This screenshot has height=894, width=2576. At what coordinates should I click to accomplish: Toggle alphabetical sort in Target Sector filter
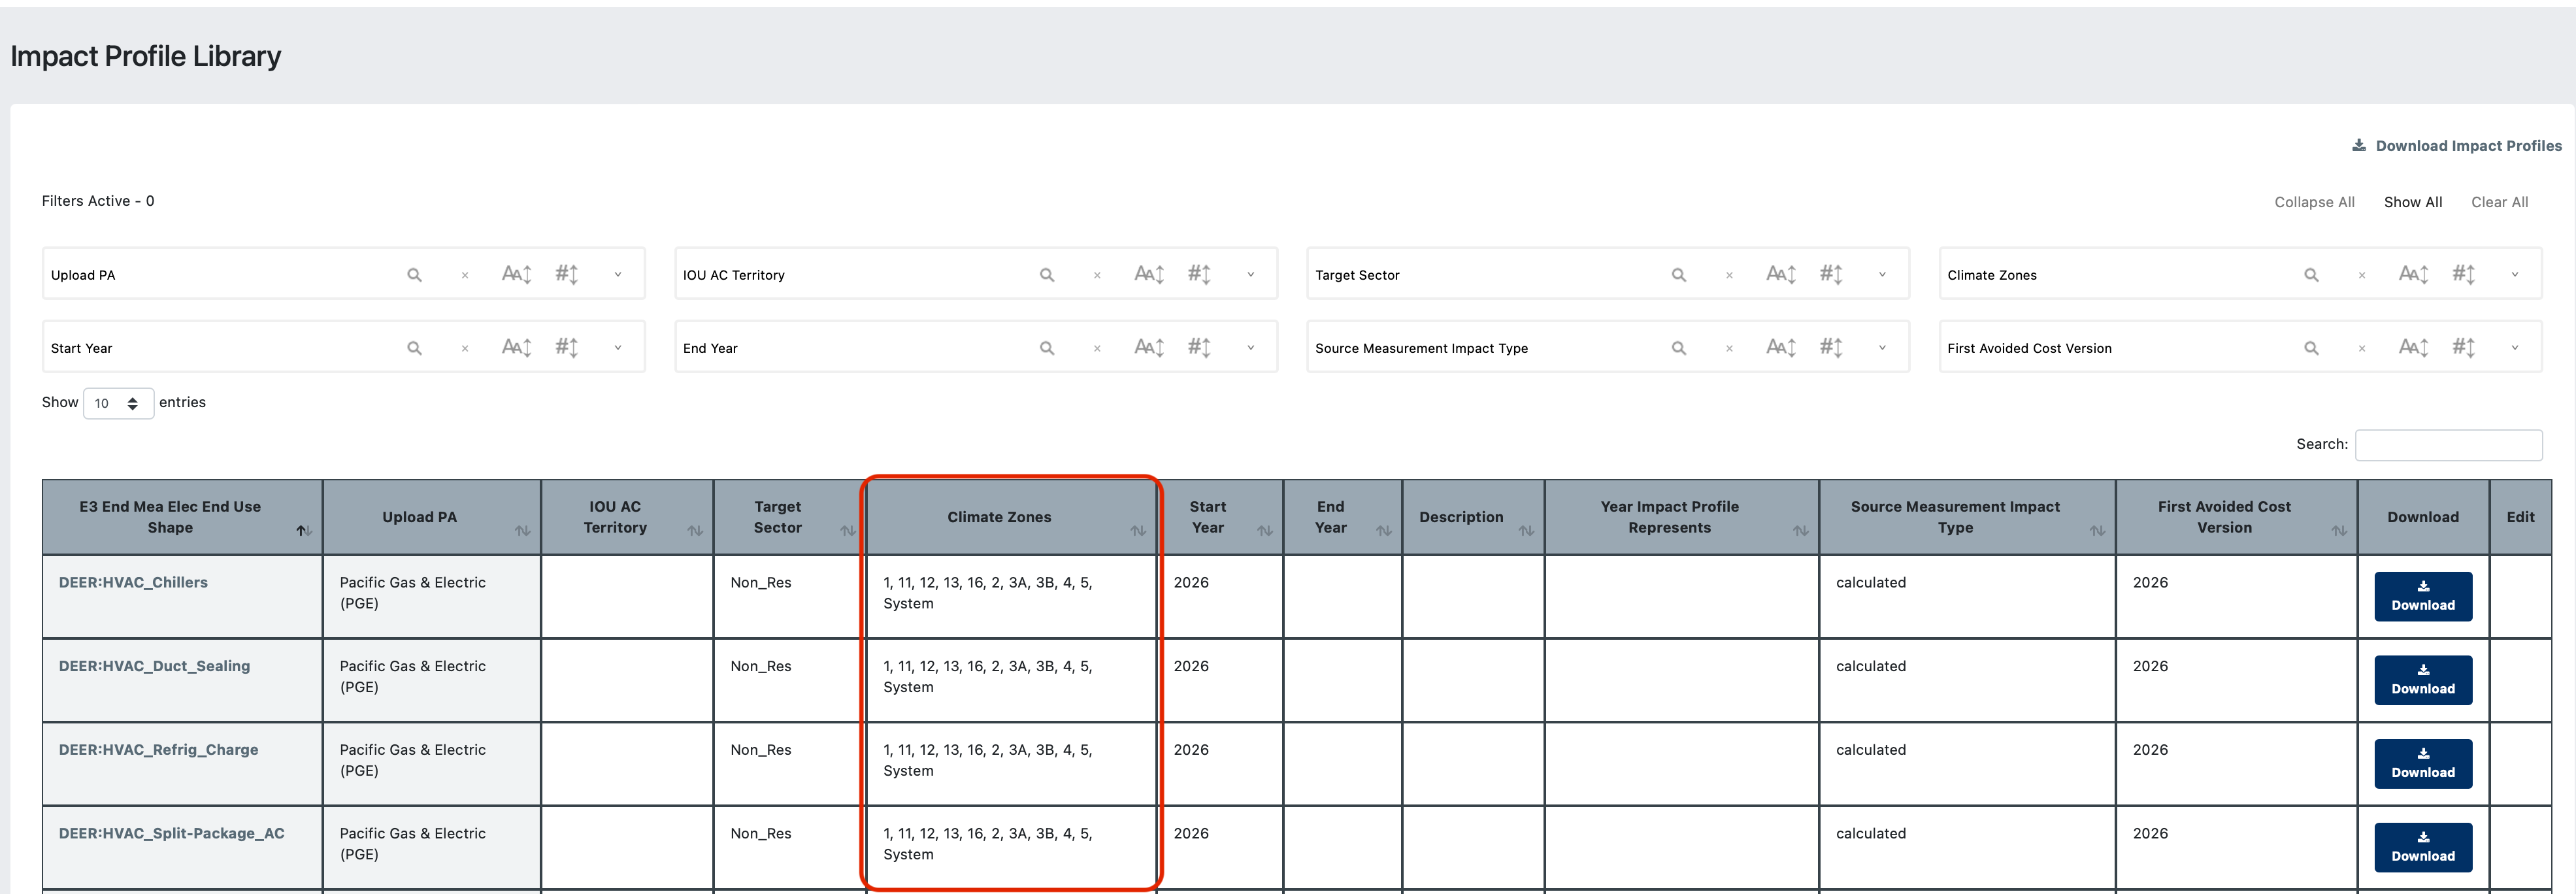tap(1781, 274)
